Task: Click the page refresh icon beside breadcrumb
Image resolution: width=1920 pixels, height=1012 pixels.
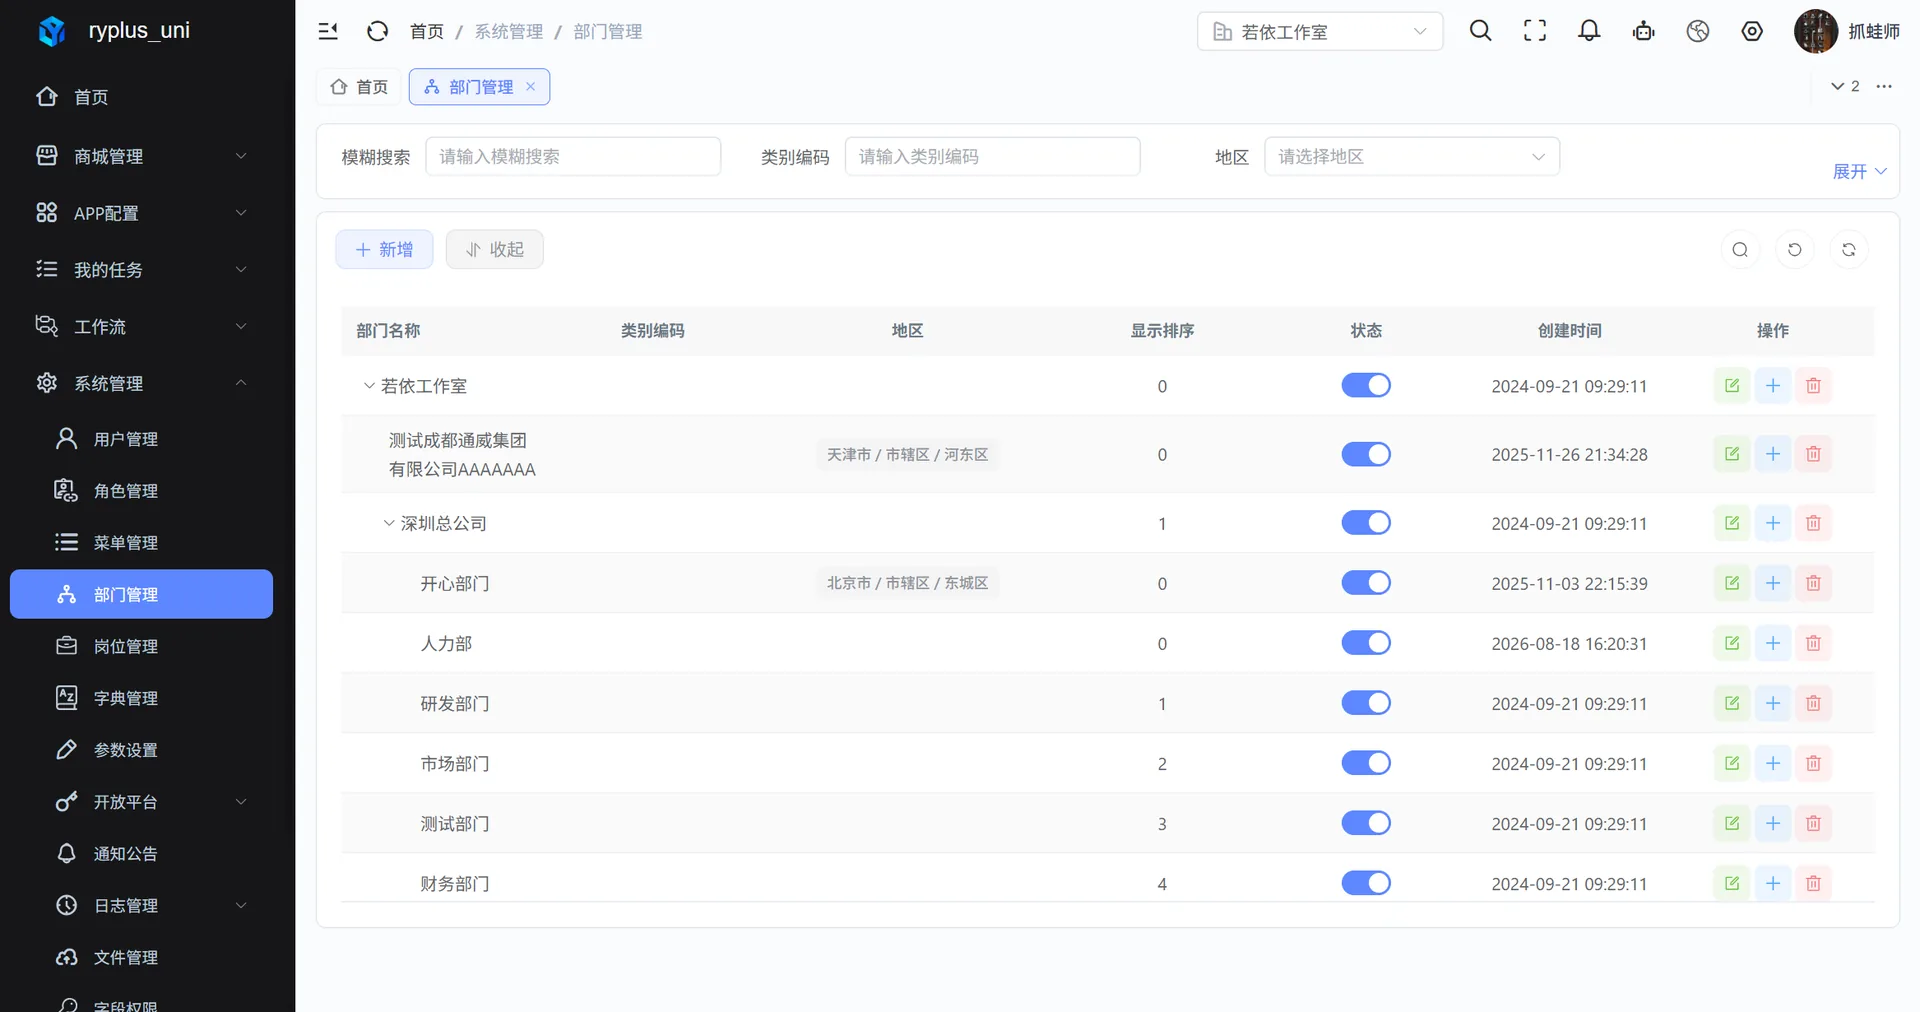Action: tap(377, 31)
